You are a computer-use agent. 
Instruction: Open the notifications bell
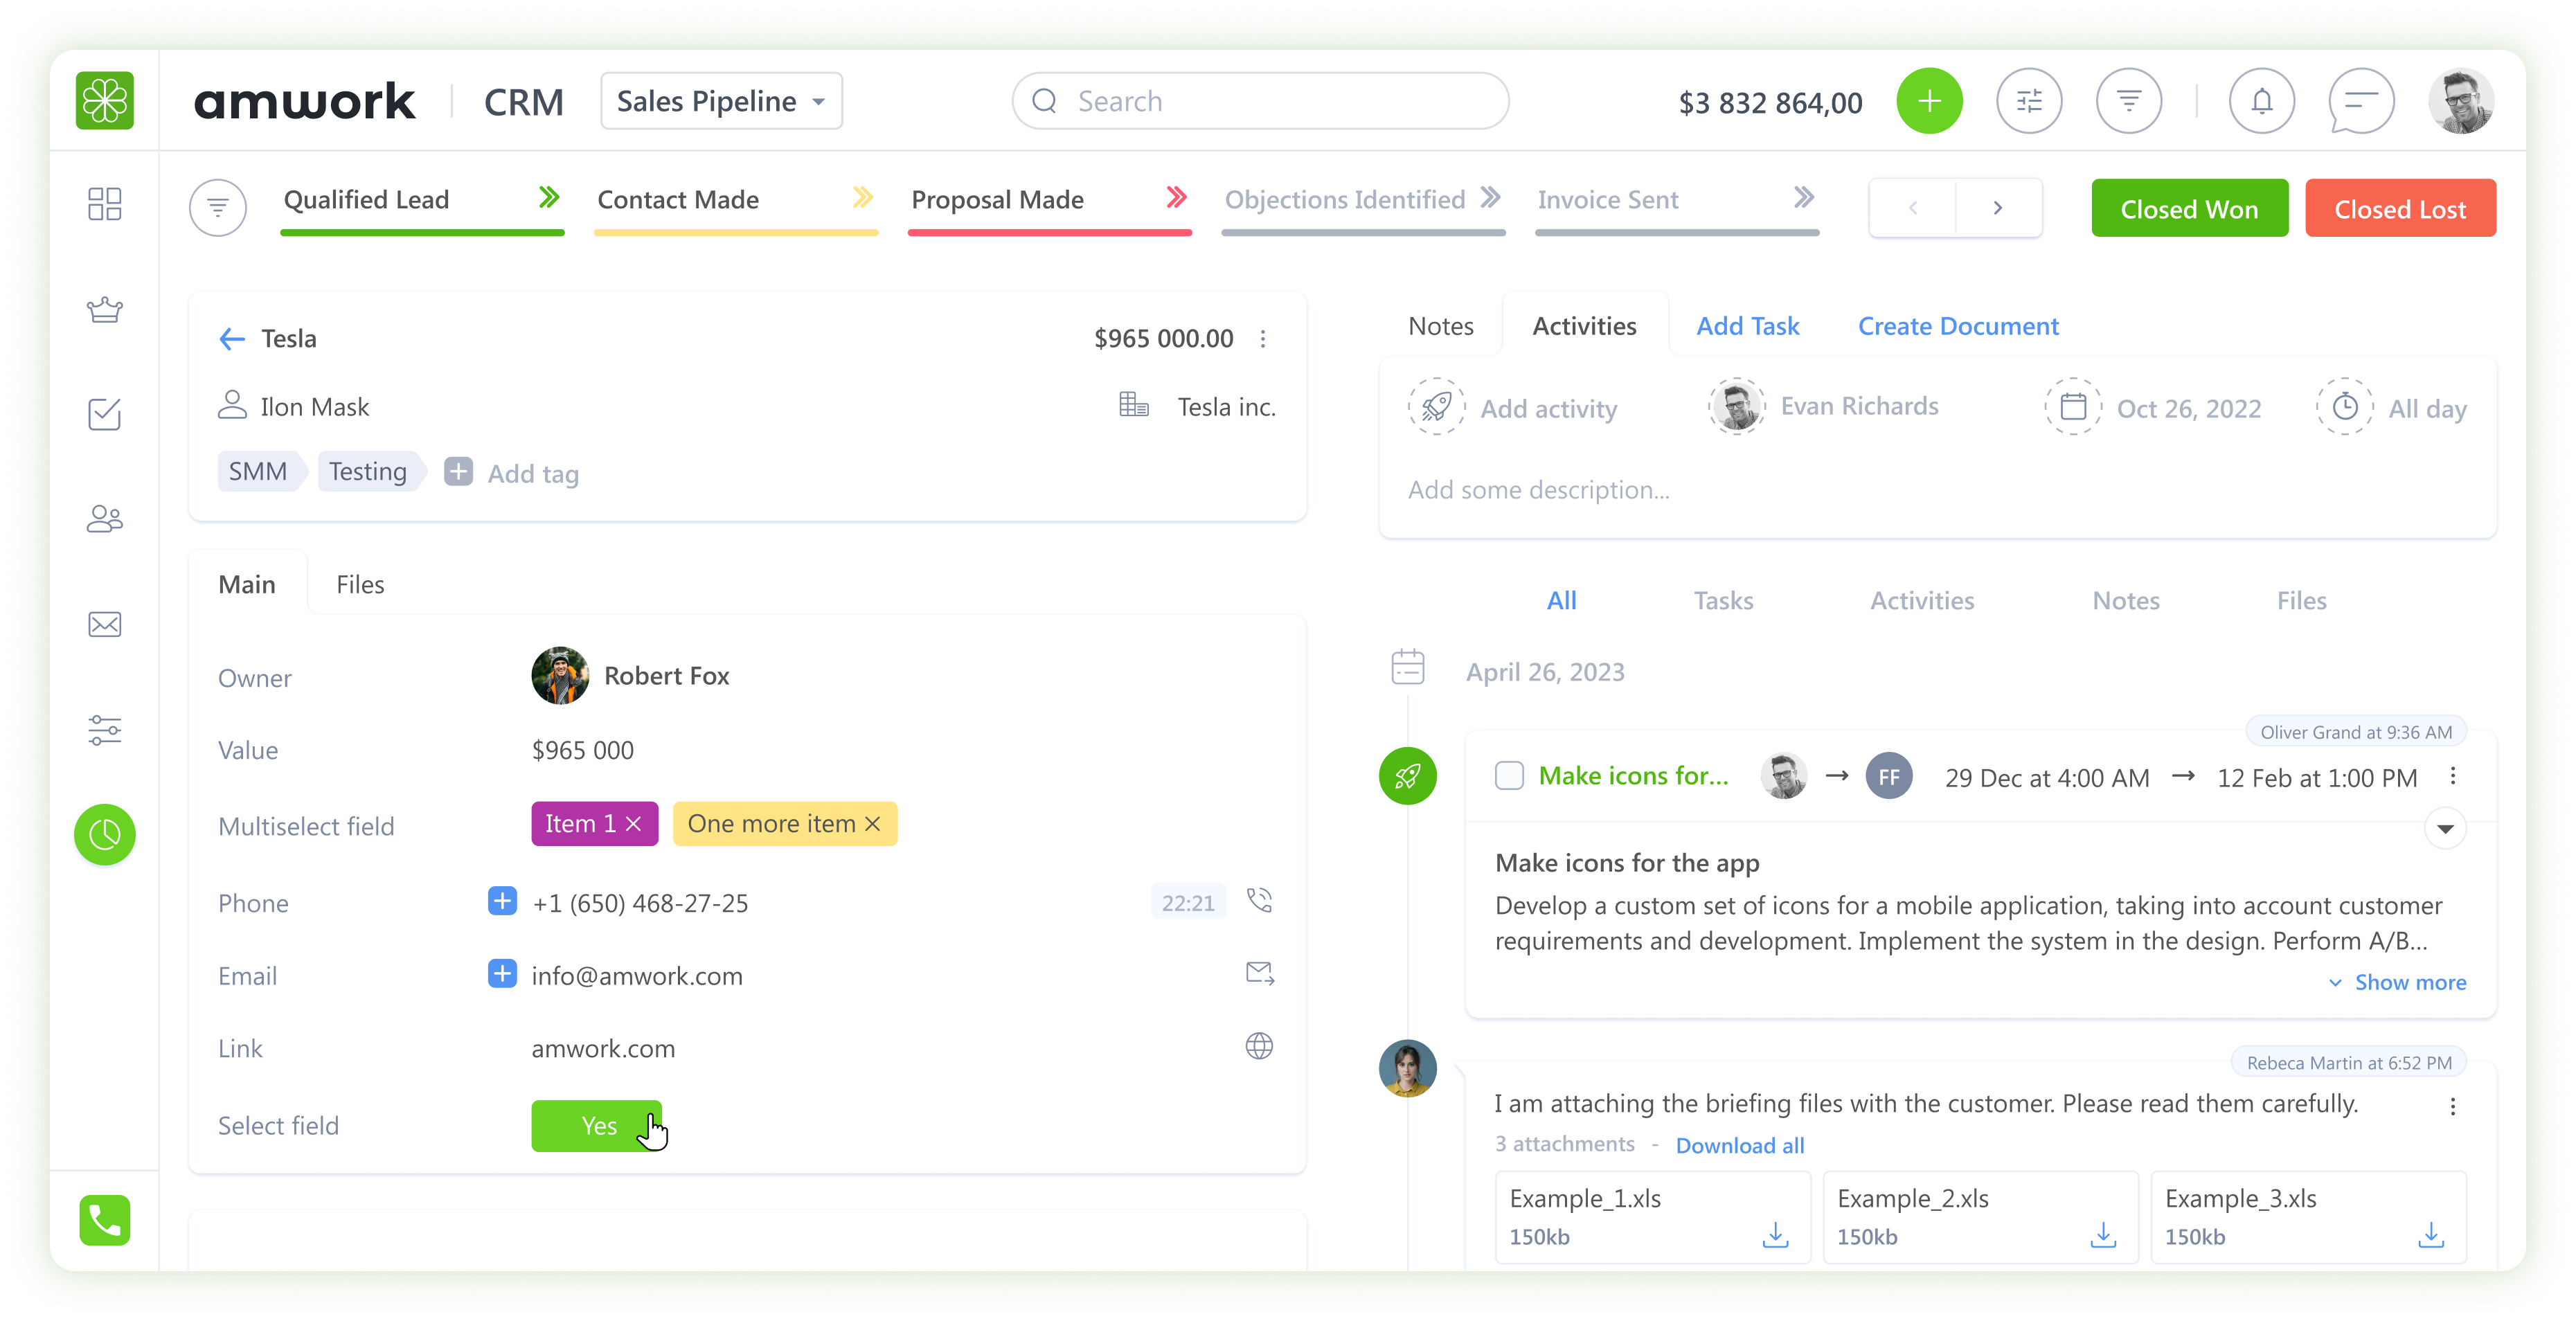pos(2262,101)
